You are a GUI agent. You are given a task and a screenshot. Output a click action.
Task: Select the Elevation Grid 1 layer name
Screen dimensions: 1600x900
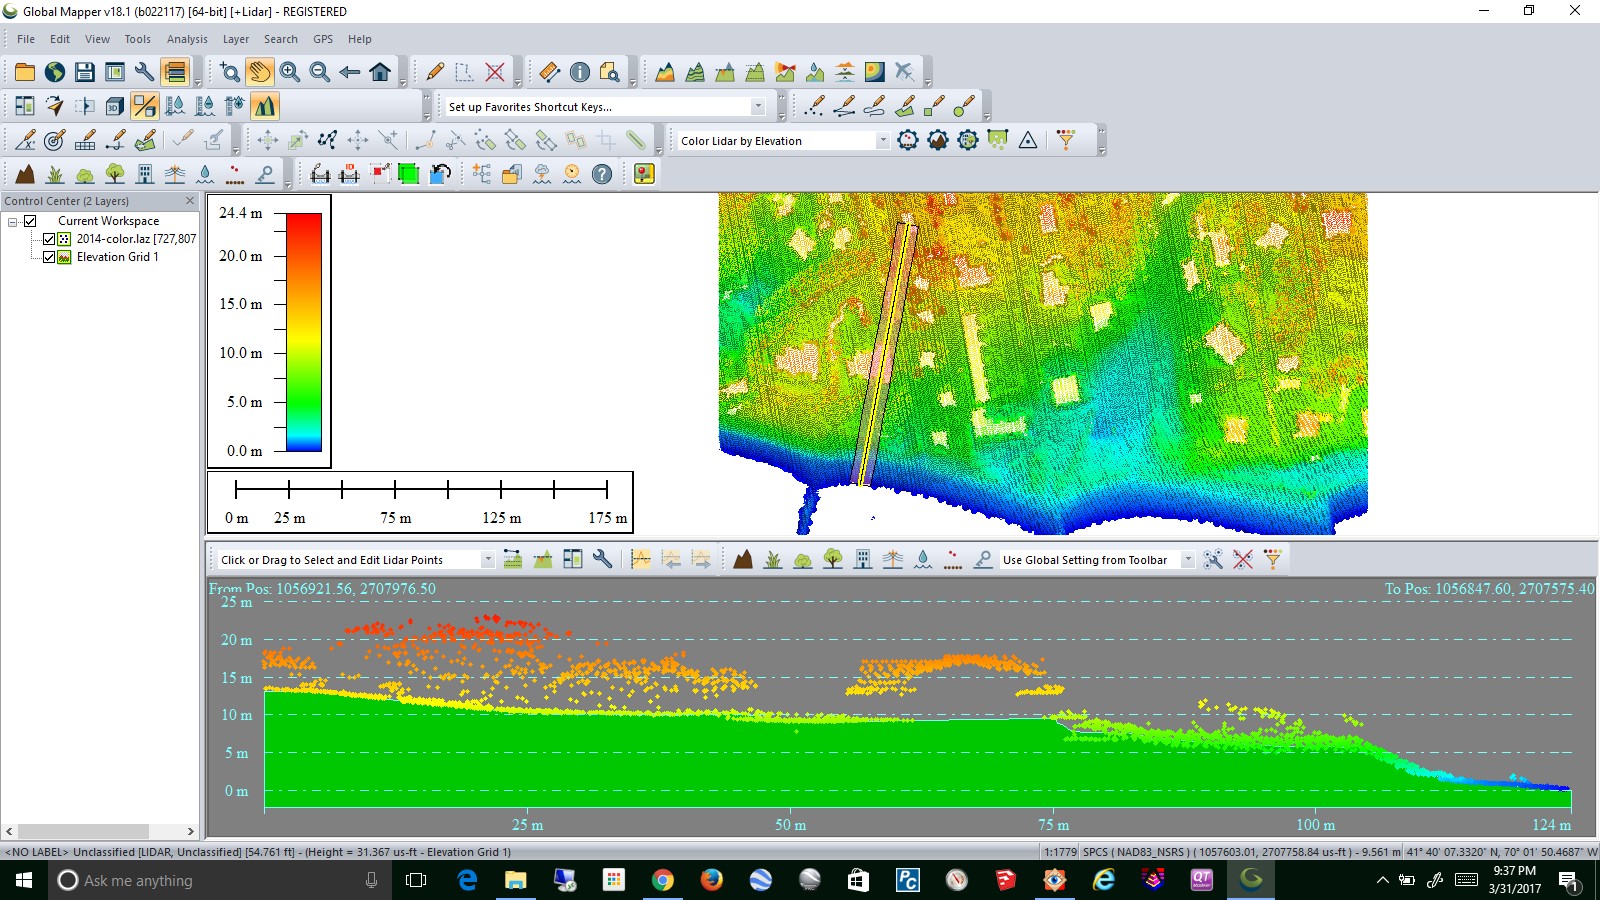click(x=118, y=257)
